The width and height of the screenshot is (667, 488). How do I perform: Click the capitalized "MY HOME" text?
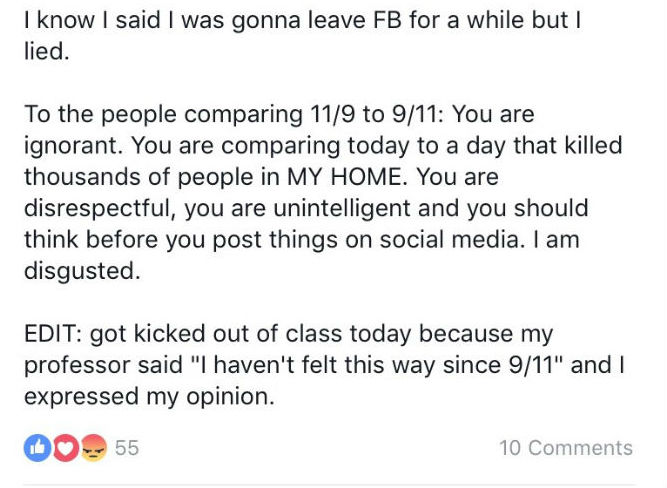pyautogui.click(x=344, y=177)
